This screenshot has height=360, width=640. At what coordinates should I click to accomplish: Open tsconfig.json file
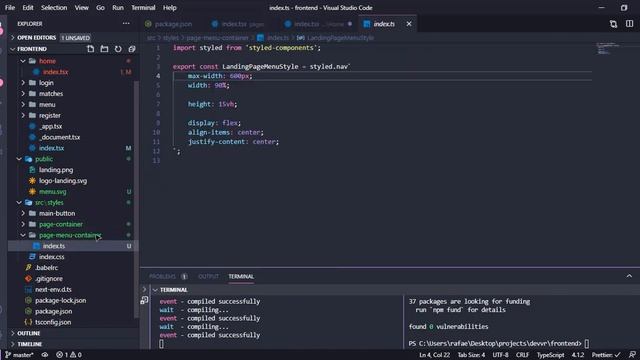[53, 322]
